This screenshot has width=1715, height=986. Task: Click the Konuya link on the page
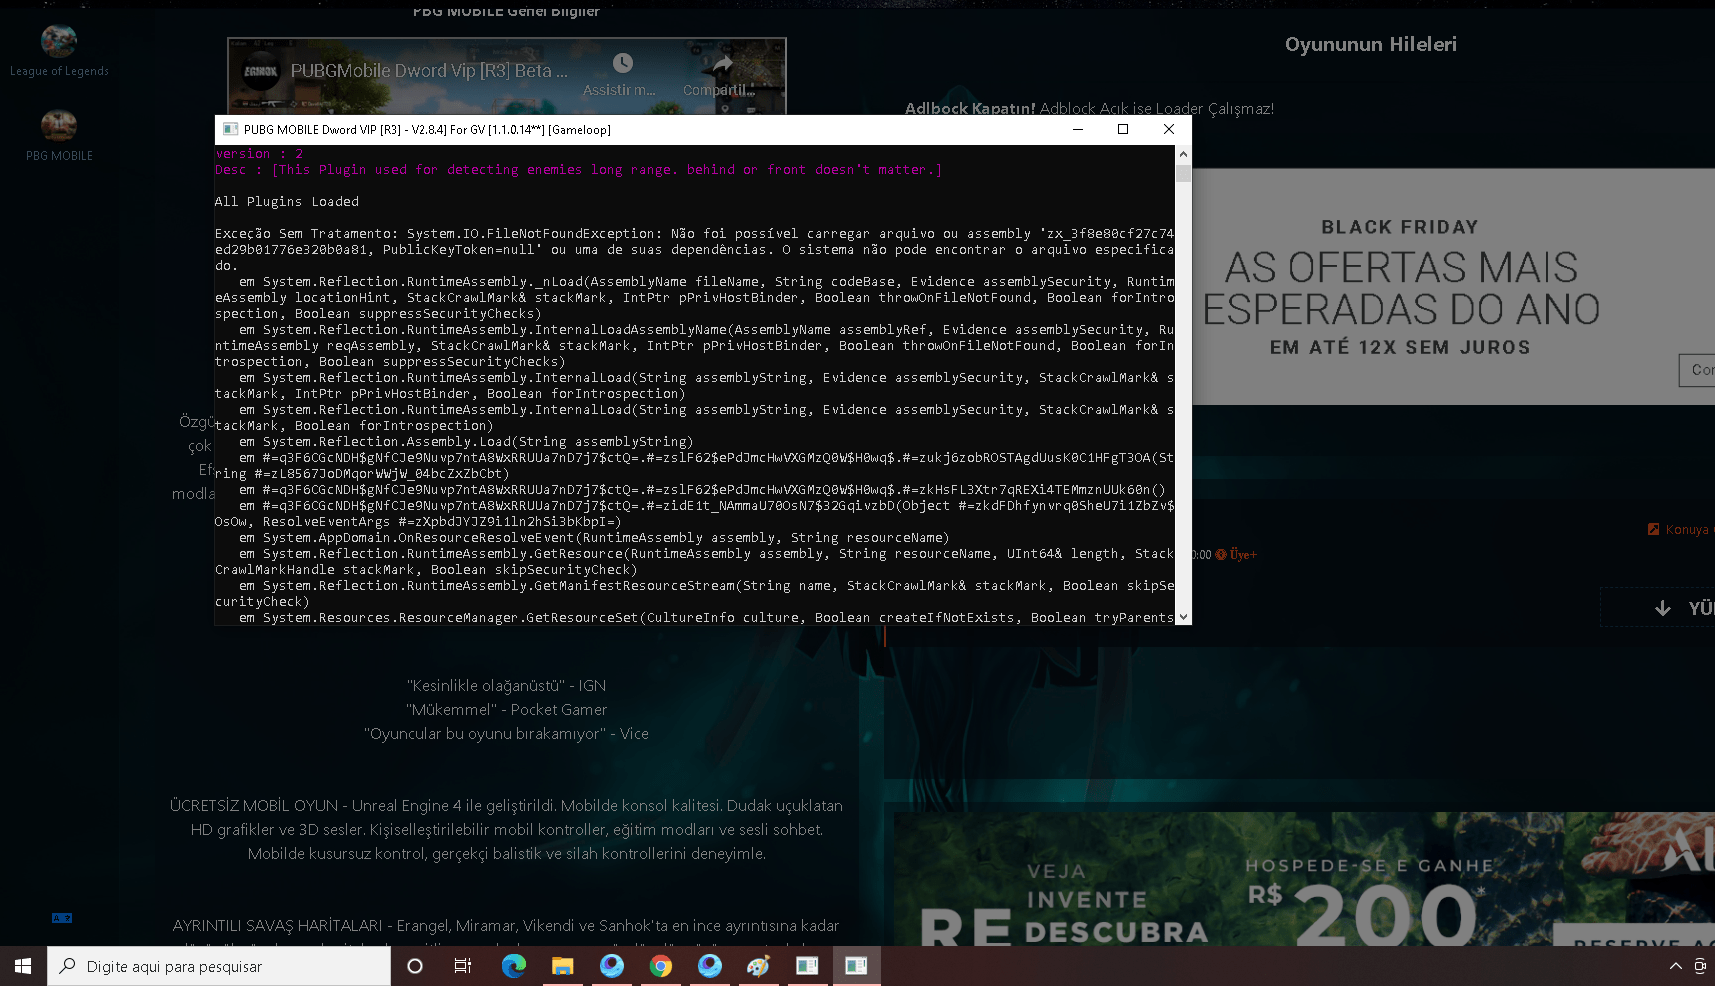click(x=1680, y=529)
